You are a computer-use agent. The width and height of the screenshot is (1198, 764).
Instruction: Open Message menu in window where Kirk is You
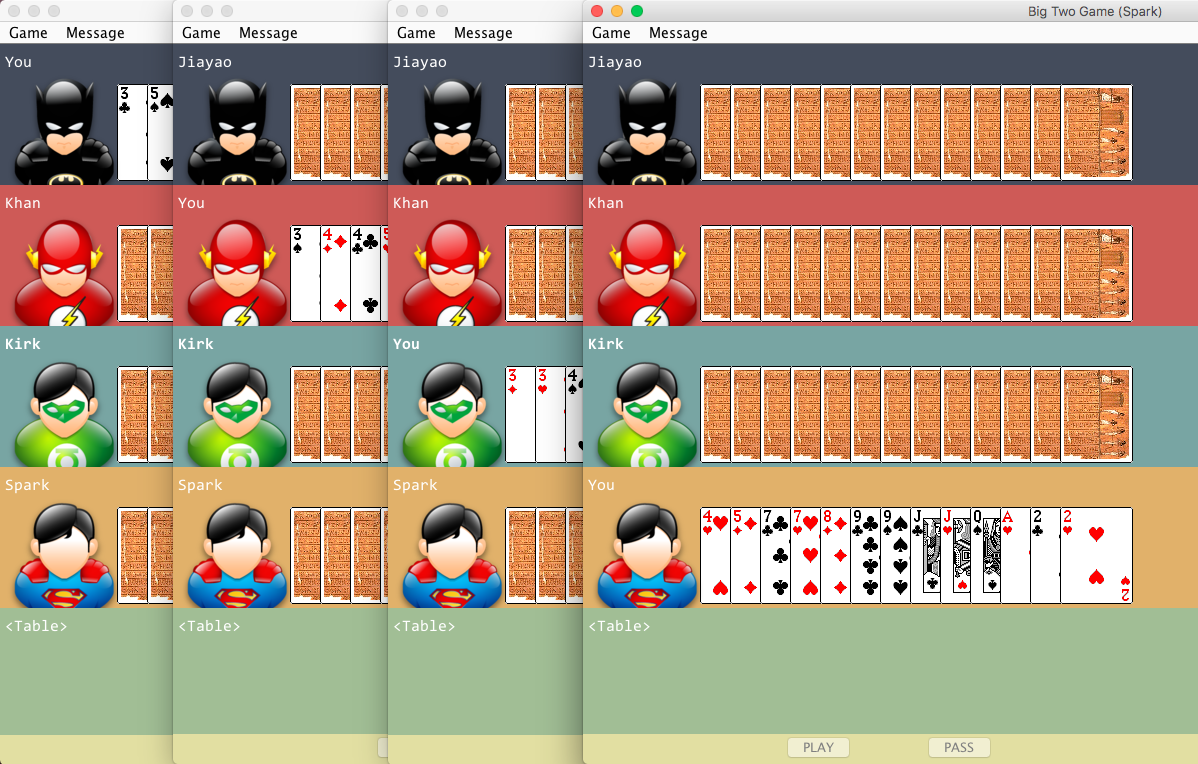point(483,33)
